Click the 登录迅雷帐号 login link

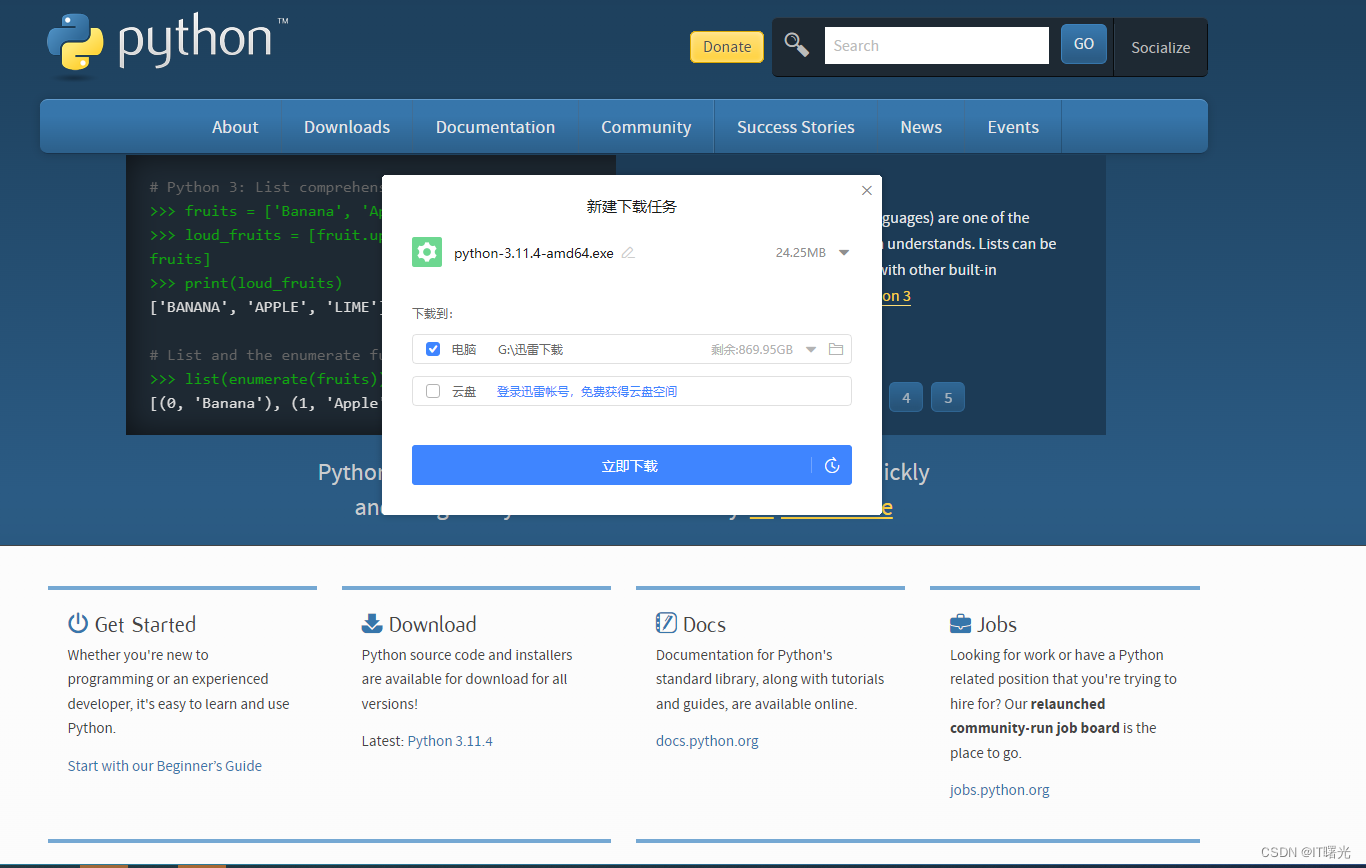(x=587, y=392)
